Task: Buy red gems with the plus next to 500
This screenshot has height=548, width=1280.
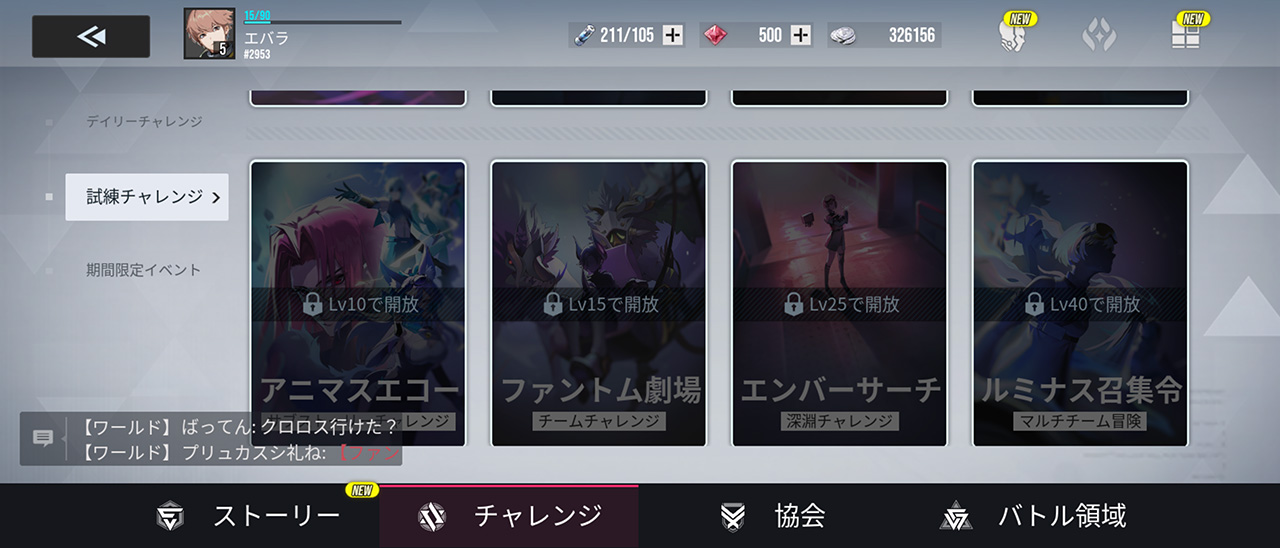Action: [x=801, y=35]
